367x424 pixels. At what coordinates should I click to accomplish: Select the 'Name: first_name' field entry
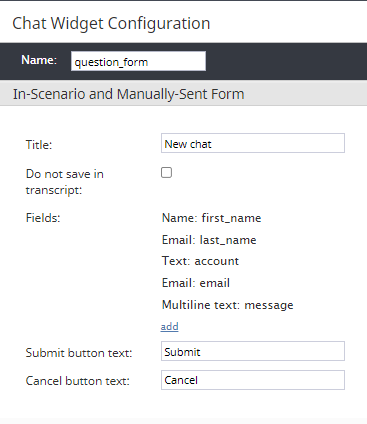[x=211, y=218]
